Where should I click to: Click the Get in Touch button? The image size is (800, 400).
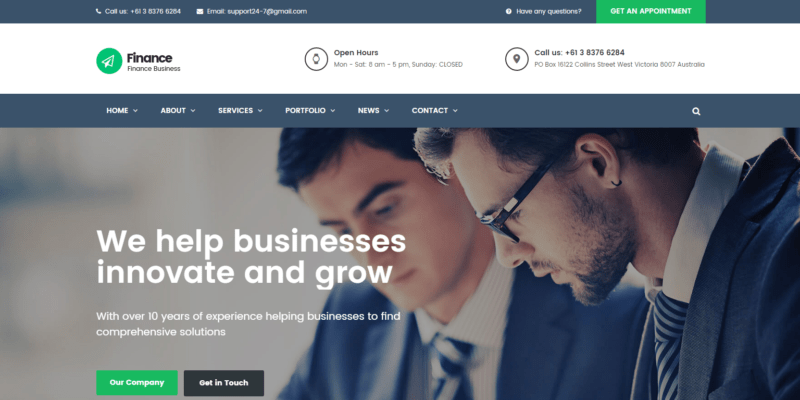[224, 383]
